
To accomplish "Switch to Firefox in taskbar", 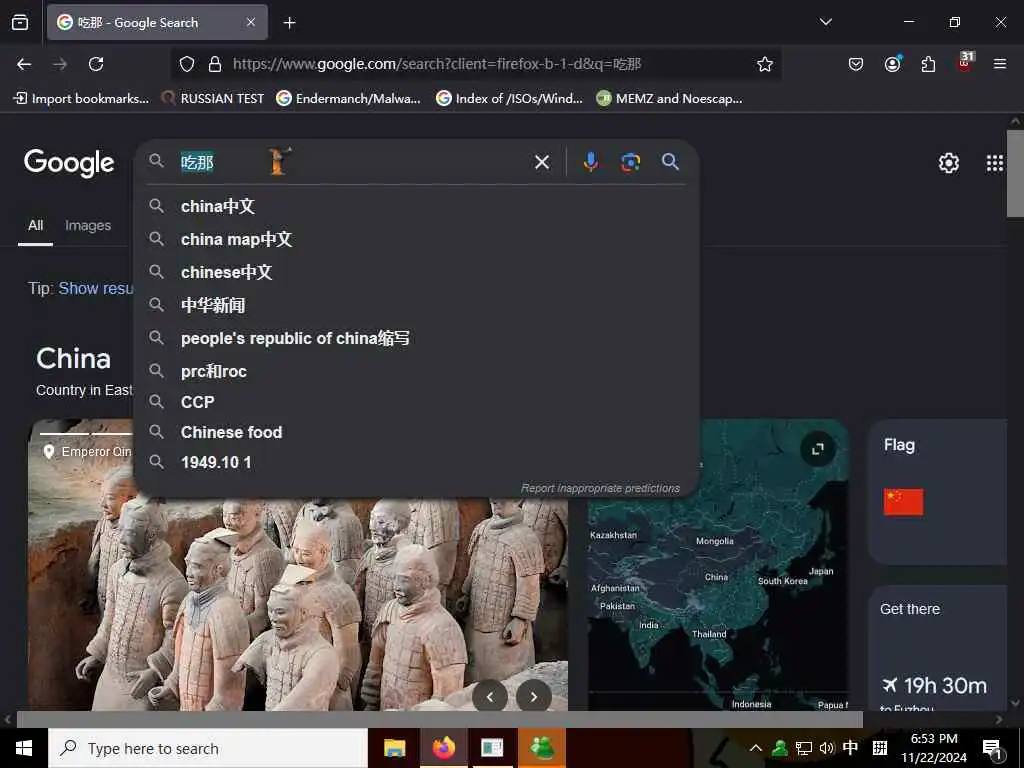I will (443, 748).
